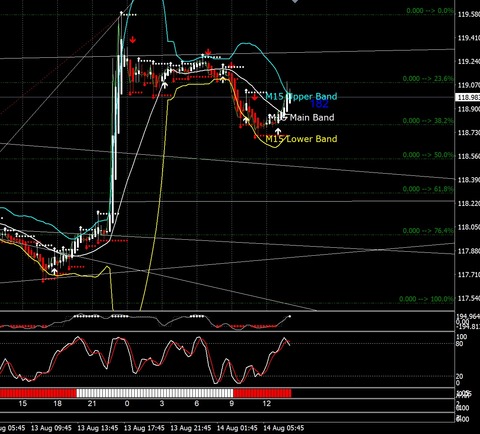This screenshot has height=434, width=480.
Task: Click the red trend bar segment under hour 12
Action: [x=262, y=393]
